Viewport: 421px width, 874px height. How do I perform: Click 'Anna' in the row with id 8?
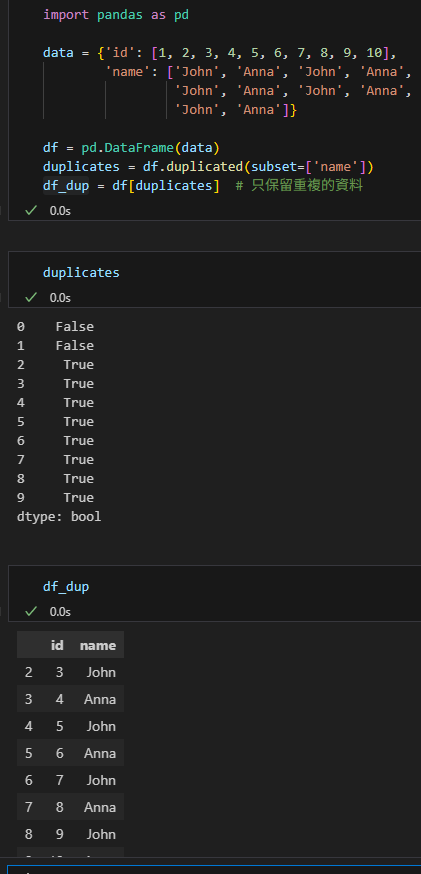point(100,807)
